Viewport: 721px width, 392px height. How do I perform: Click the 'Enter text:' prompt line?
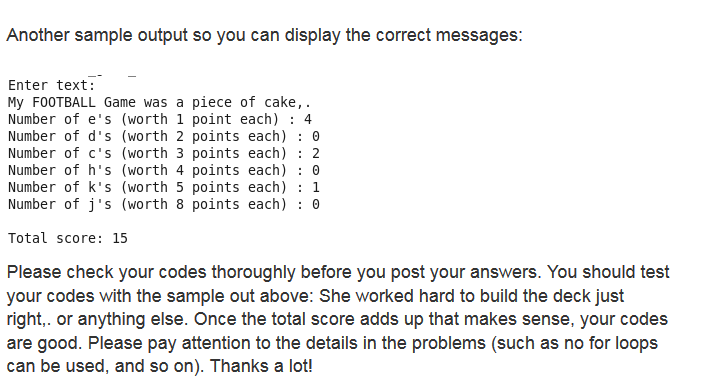(52, 85)
